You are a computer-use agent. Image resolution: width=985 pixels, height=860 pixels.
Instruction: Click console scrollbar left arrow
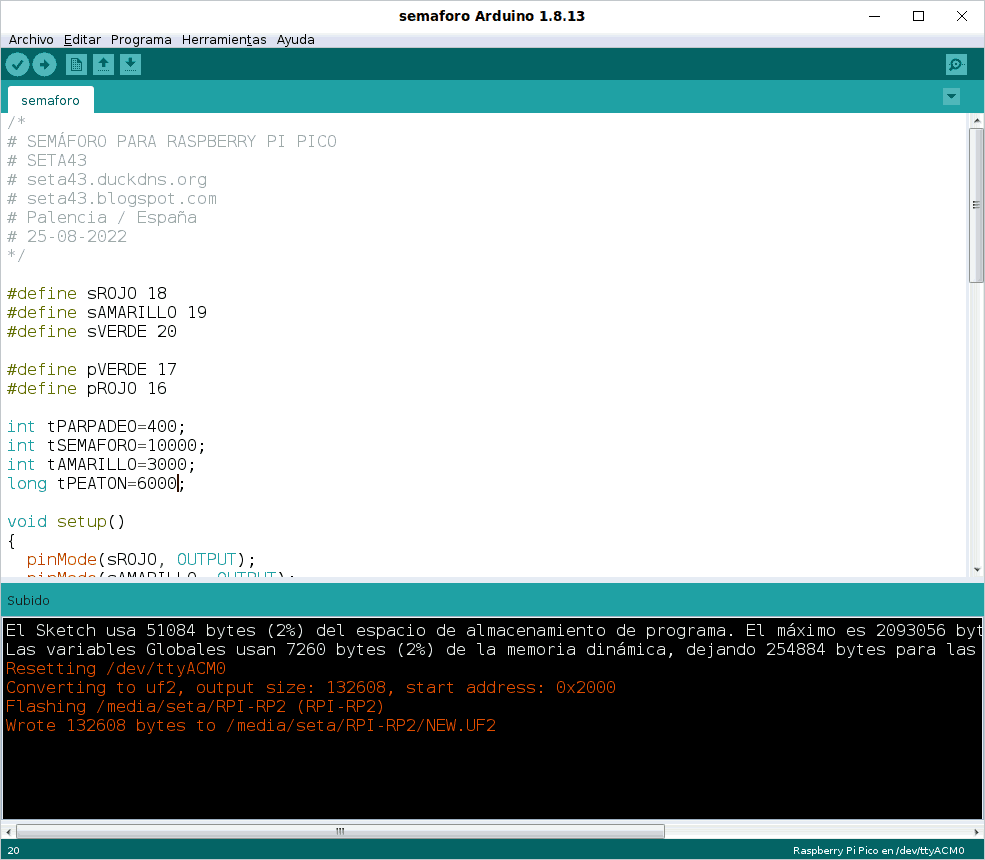pos(8,832)
